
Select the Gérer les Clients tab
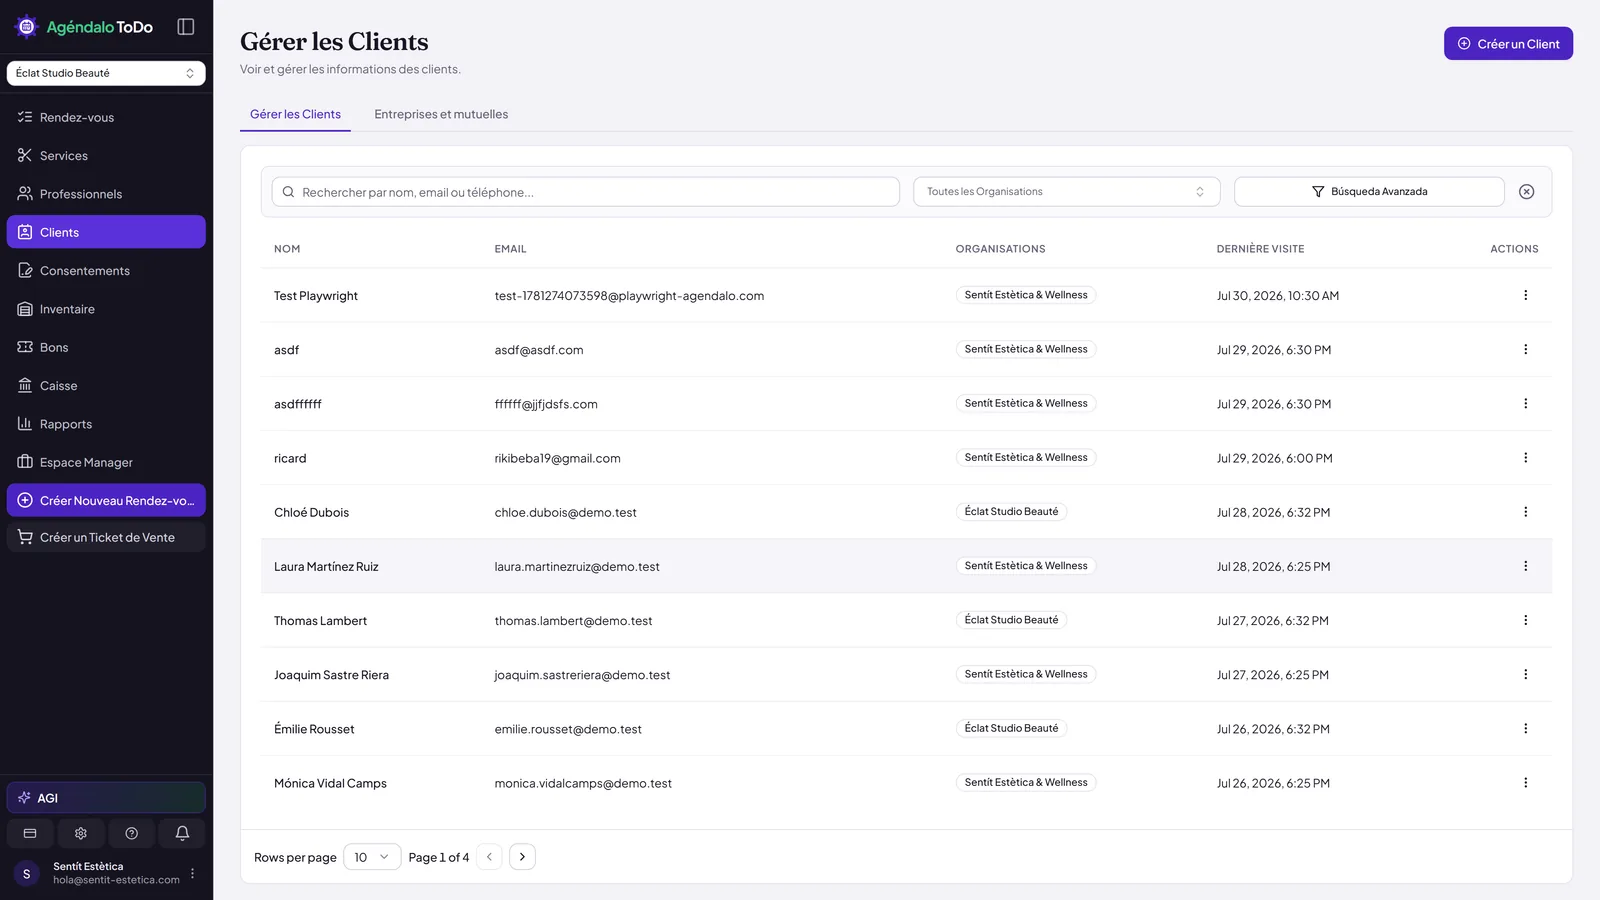coord(295,114)
